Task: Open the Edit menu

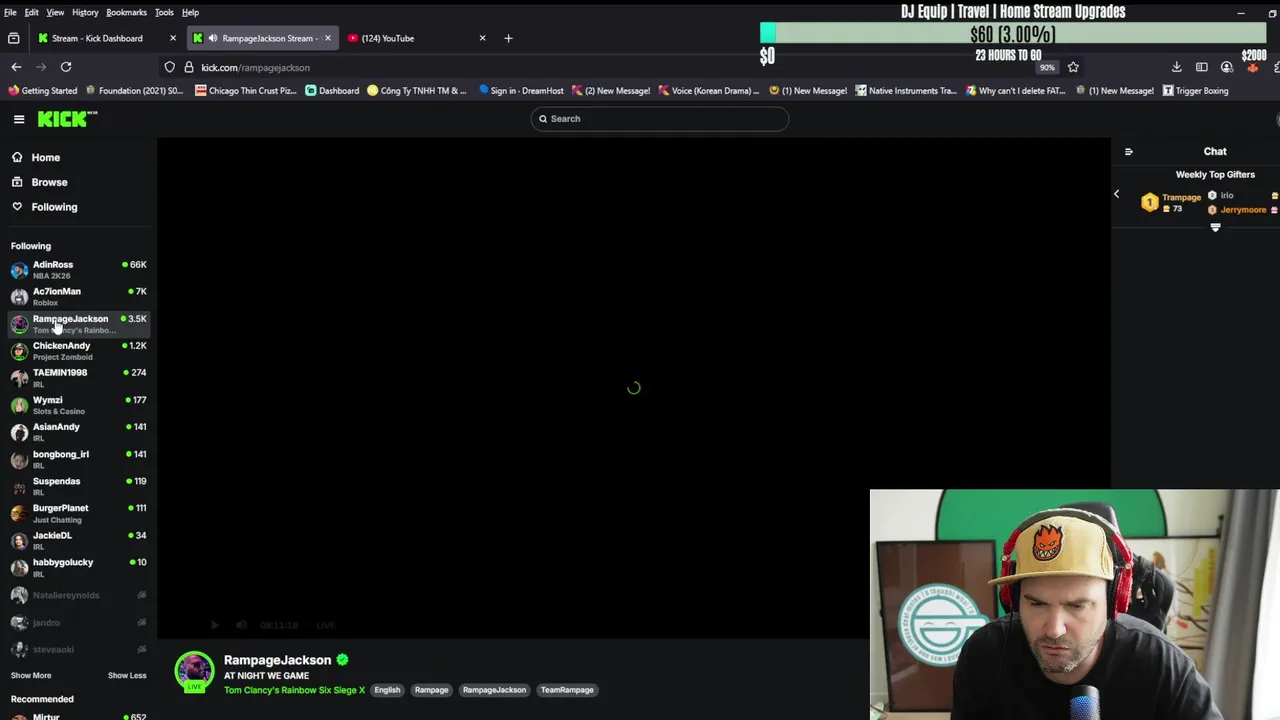Action: (32, 12)
